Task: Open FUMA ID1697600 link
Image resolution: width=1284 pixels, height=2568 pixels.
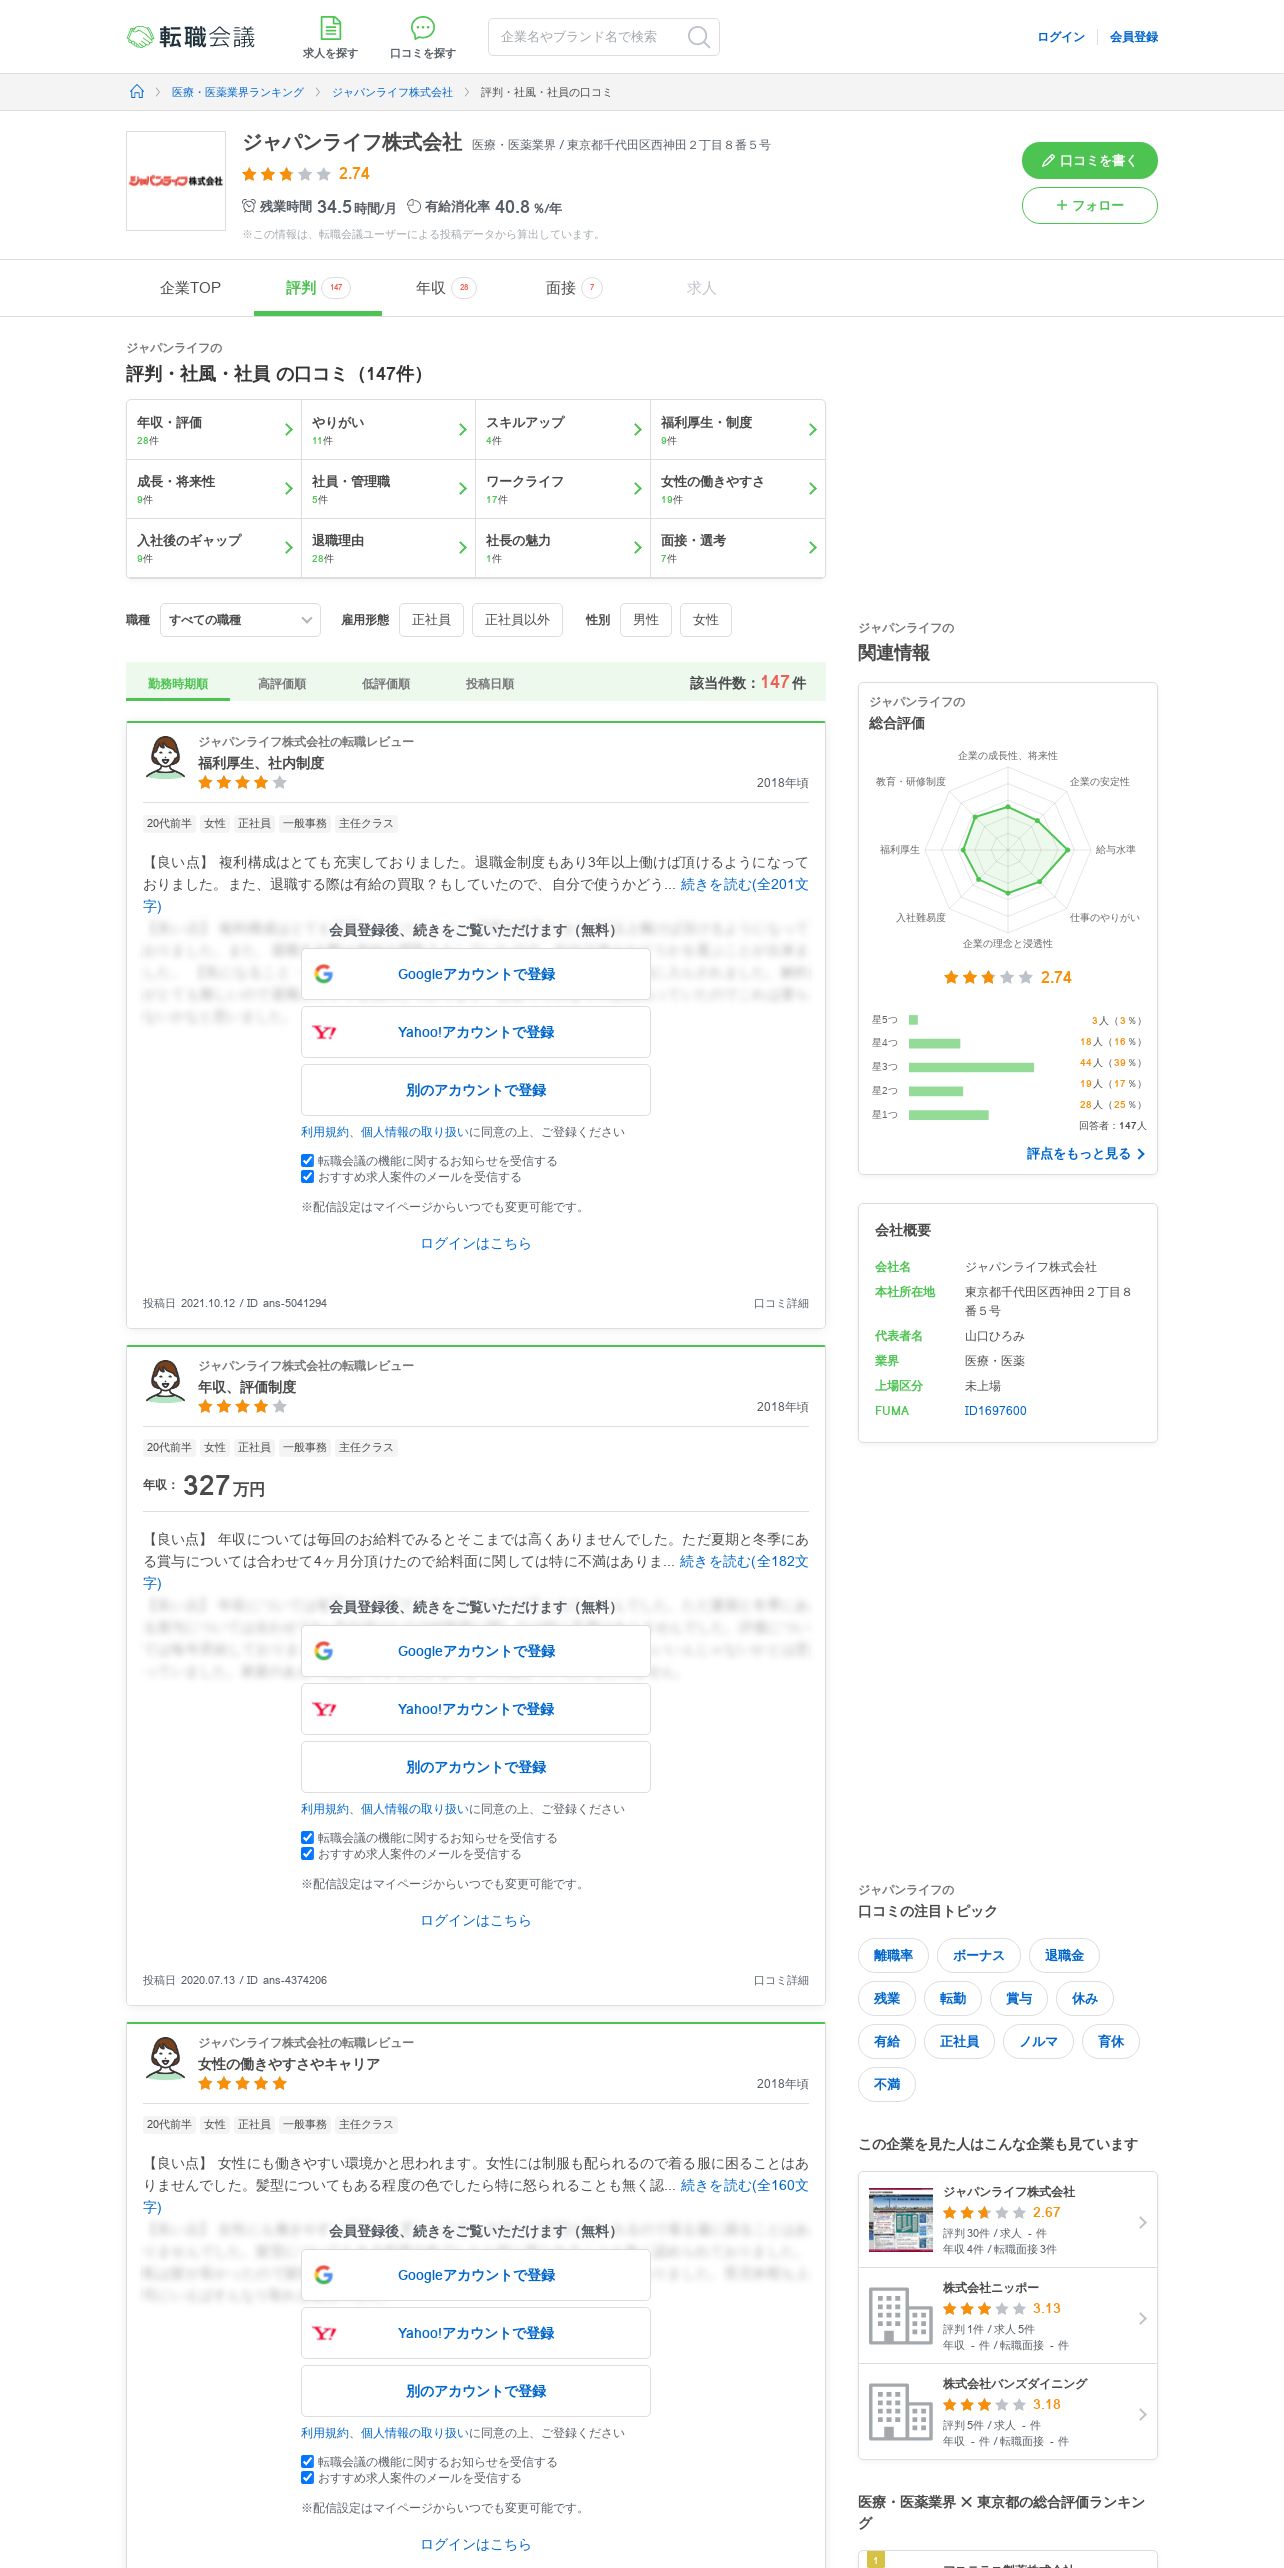Action: pyautogui.click(x=995, y=1411)
